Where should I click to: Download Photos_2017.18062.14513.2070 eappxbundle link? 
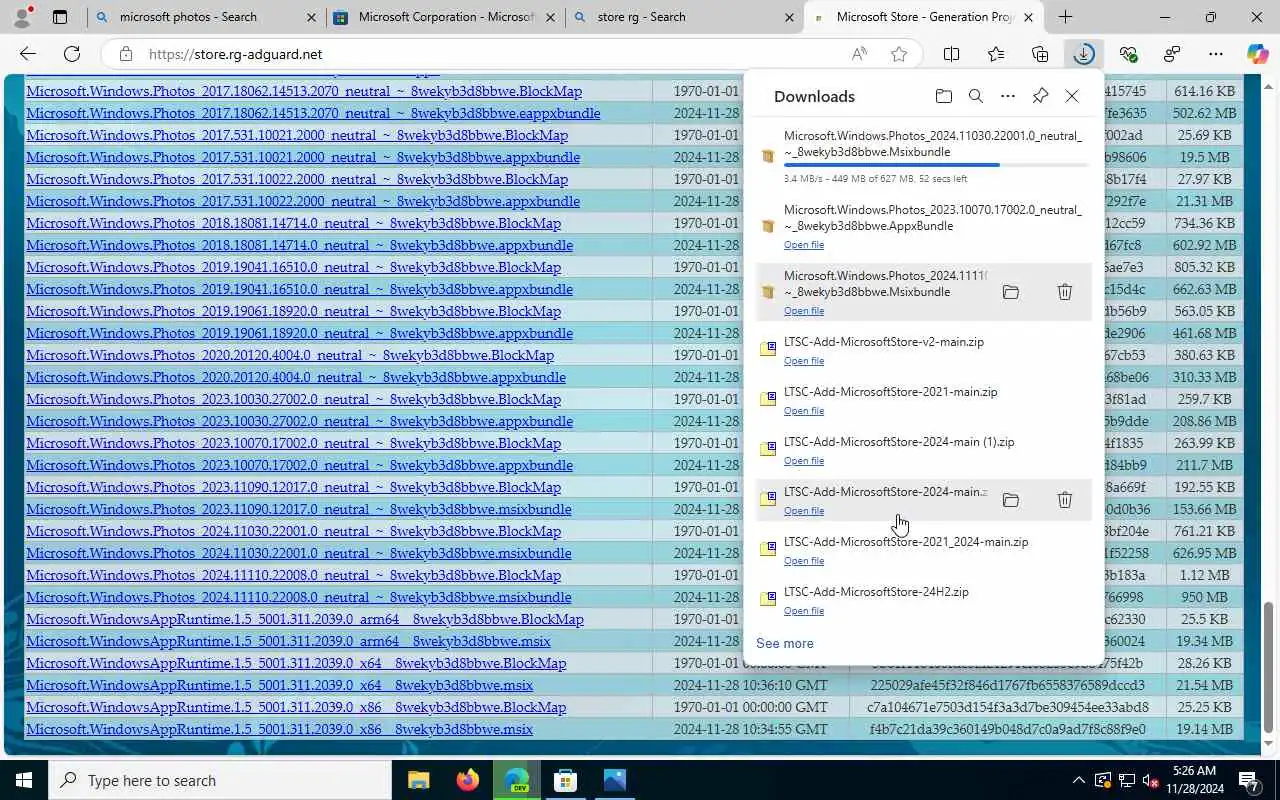(x=313, y=113)
